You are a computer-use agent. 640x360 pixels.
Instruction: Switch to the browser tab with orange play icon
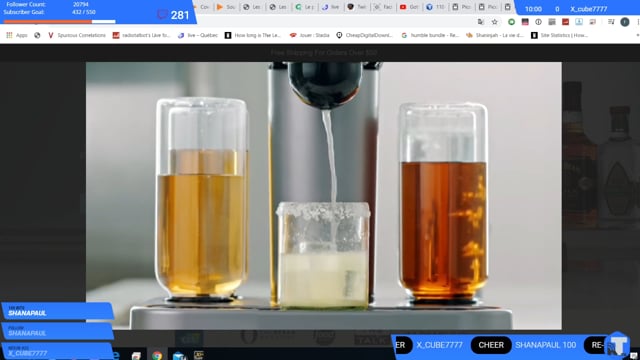click(x=226, y=7)
